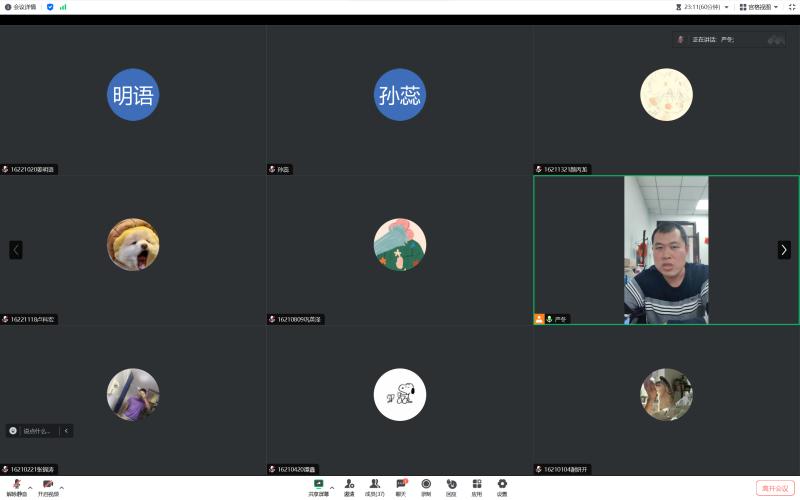This screenshot has height=500, width=800.
Task: Turn on camera with 开启视频
Action: (x=47, y=485)
